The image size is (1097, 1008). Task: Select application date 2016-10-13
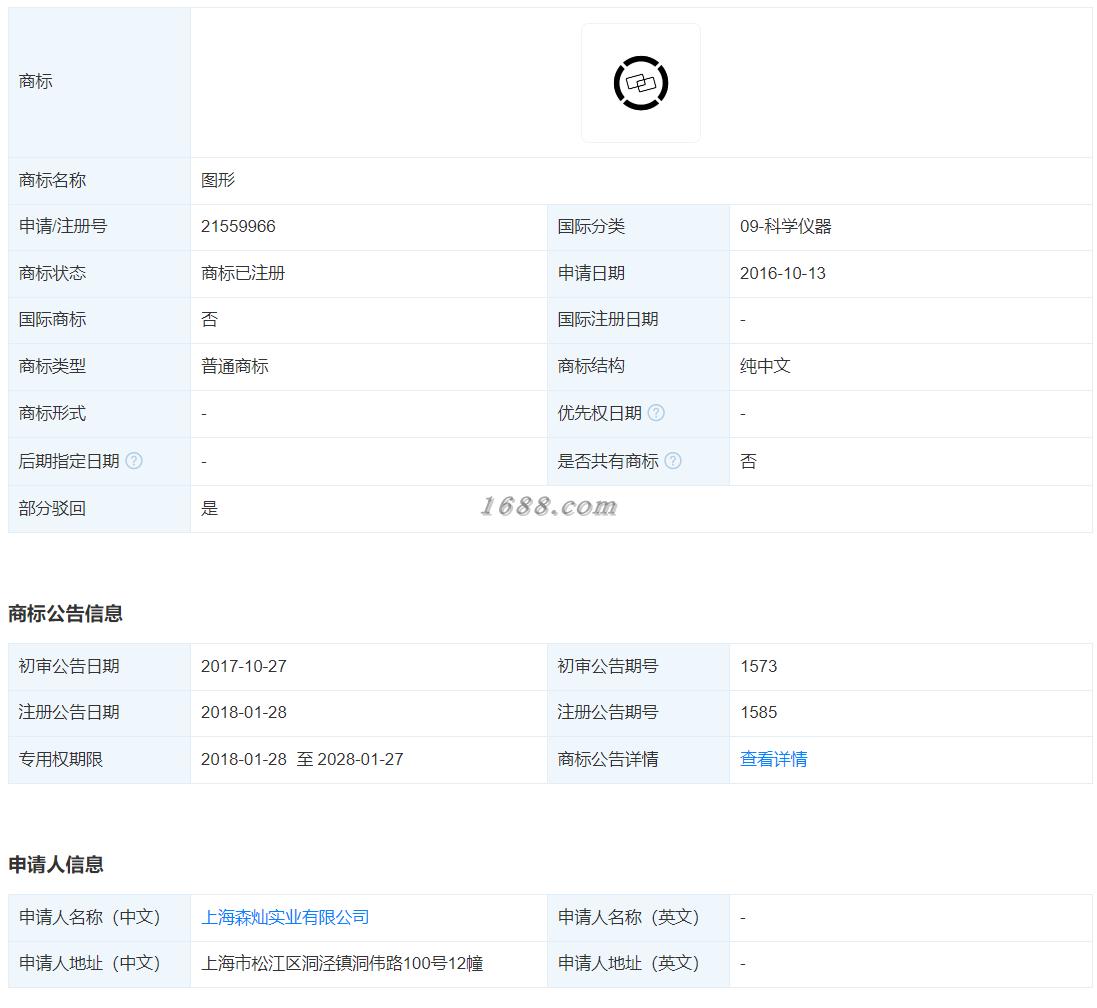(782, 273)
